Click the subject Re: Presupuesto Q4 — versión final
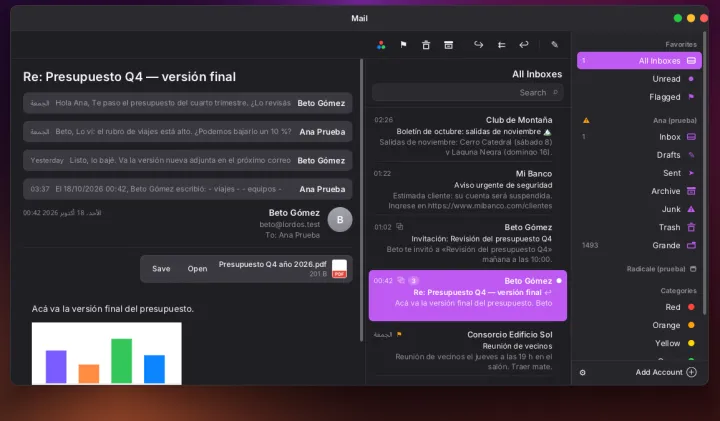The image size is (720, 421). coord(129,77)
